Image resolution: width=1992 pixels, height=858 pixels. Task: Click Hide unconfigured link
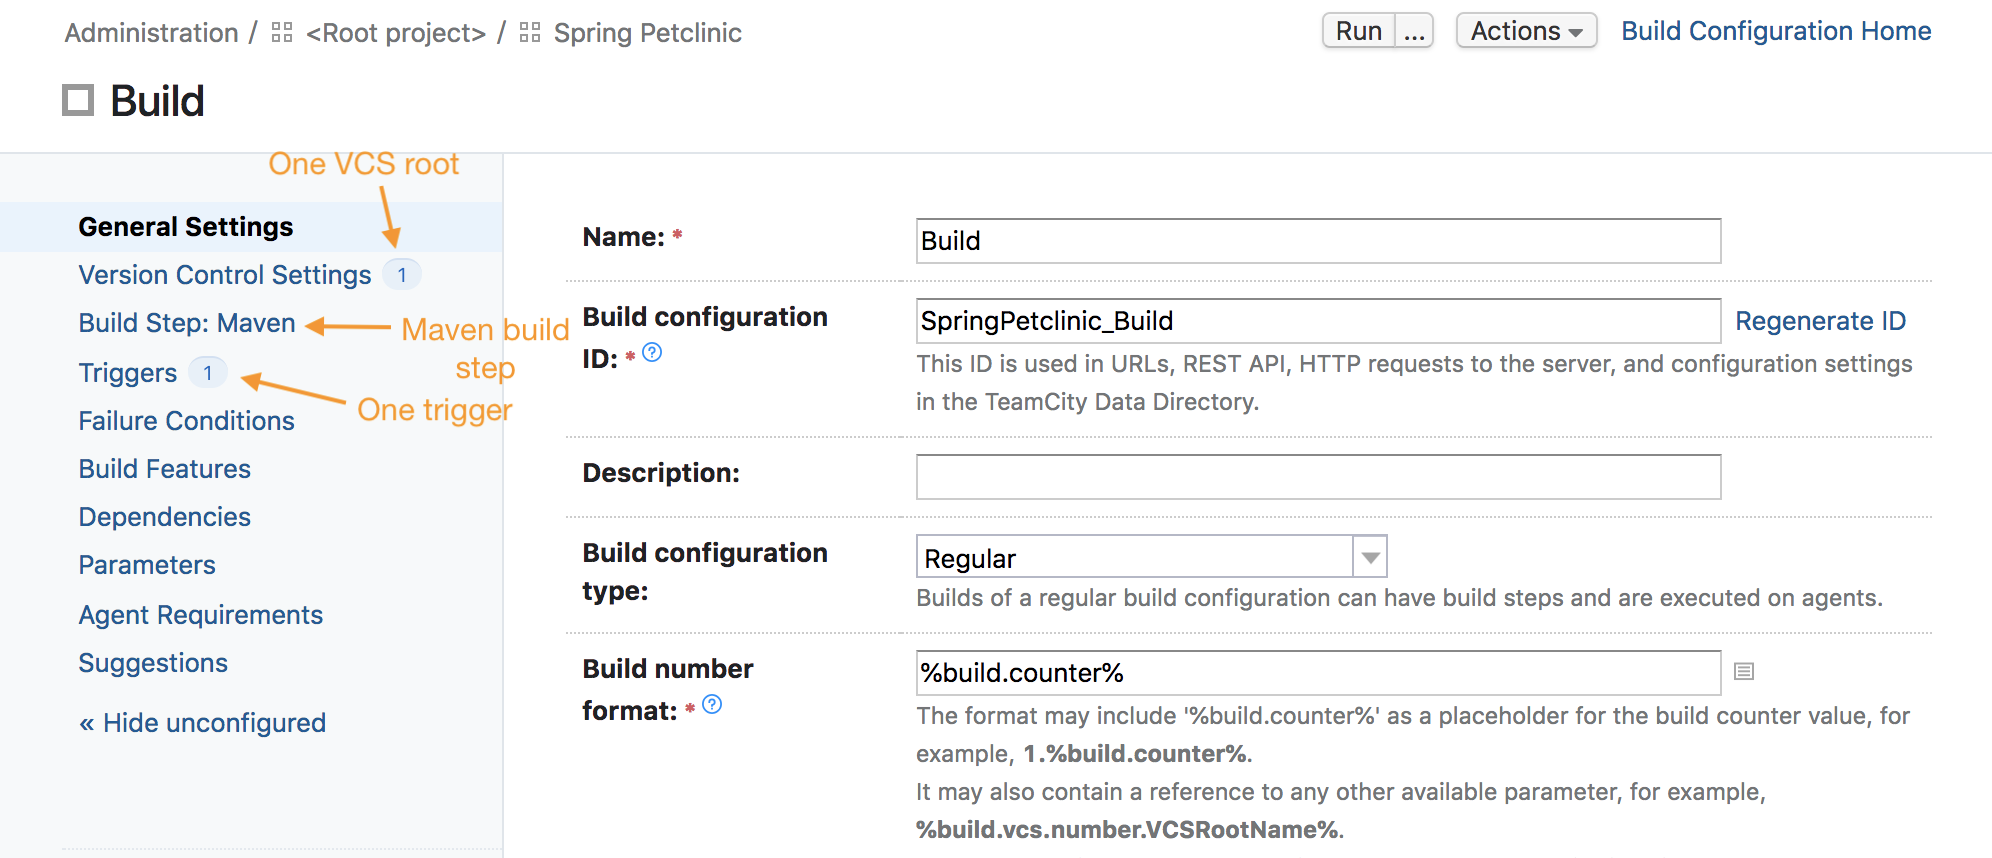203,723
